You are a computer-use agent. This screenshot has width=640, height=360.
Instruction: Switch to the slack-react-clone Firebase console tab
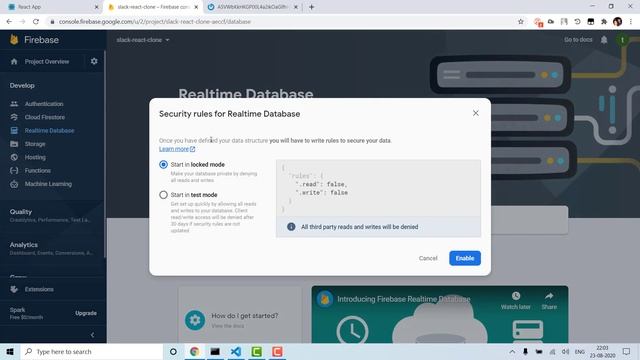click(x=153, y=7)
